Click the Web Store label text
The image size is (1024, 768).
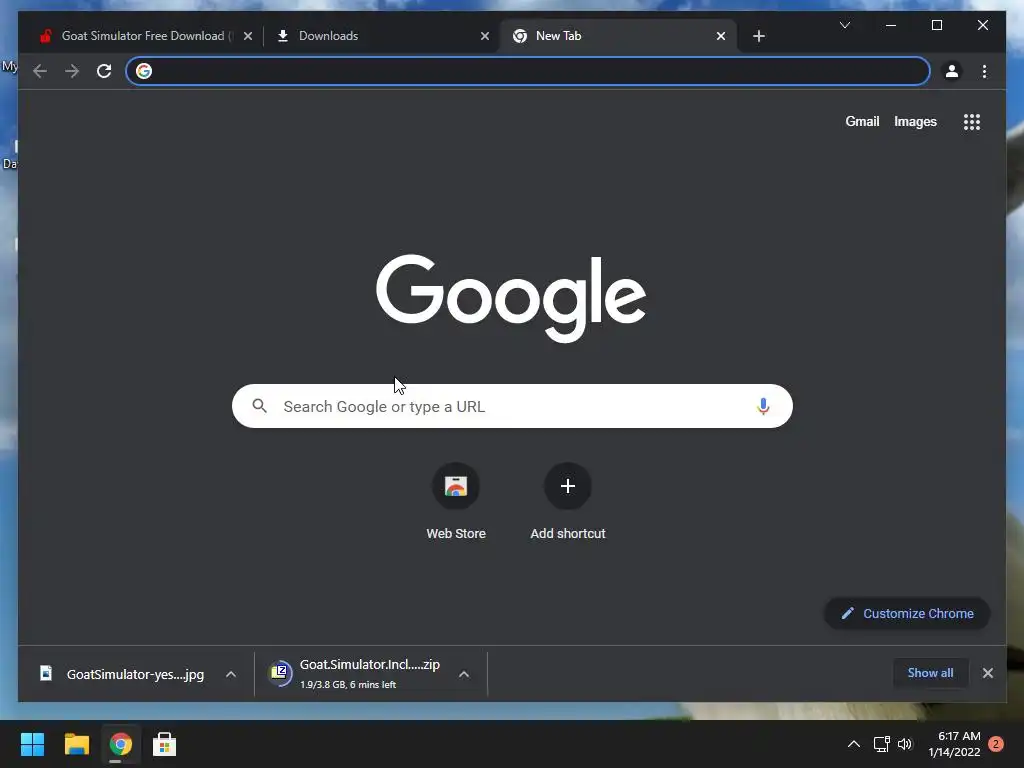456,534
